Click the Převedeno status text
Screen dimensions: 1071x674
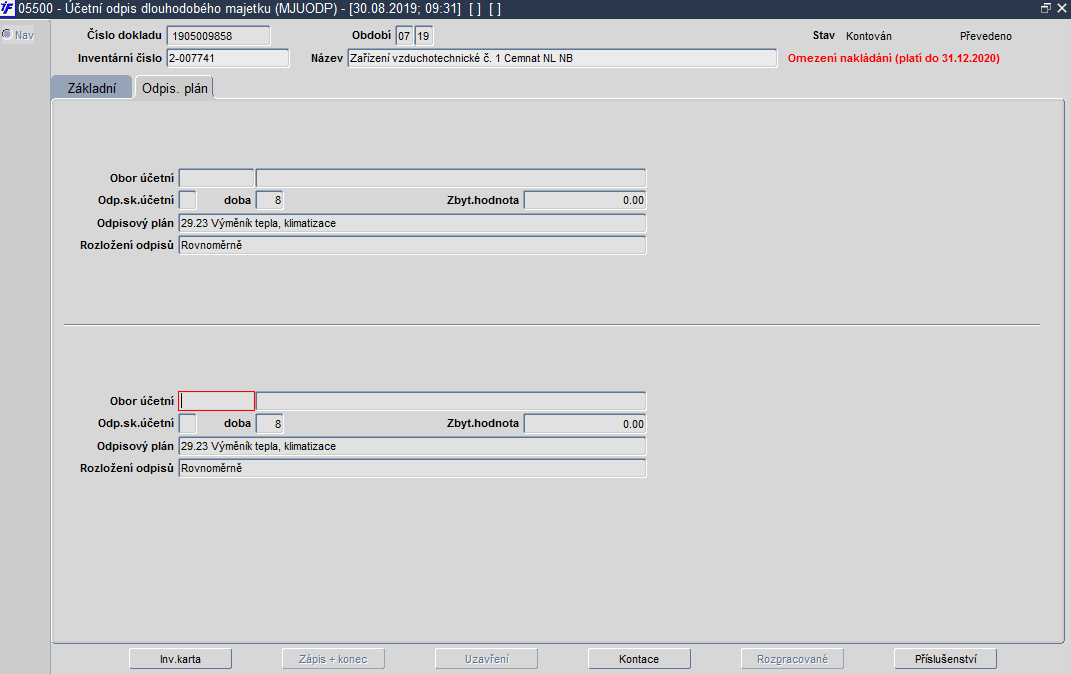click(986, 36)
